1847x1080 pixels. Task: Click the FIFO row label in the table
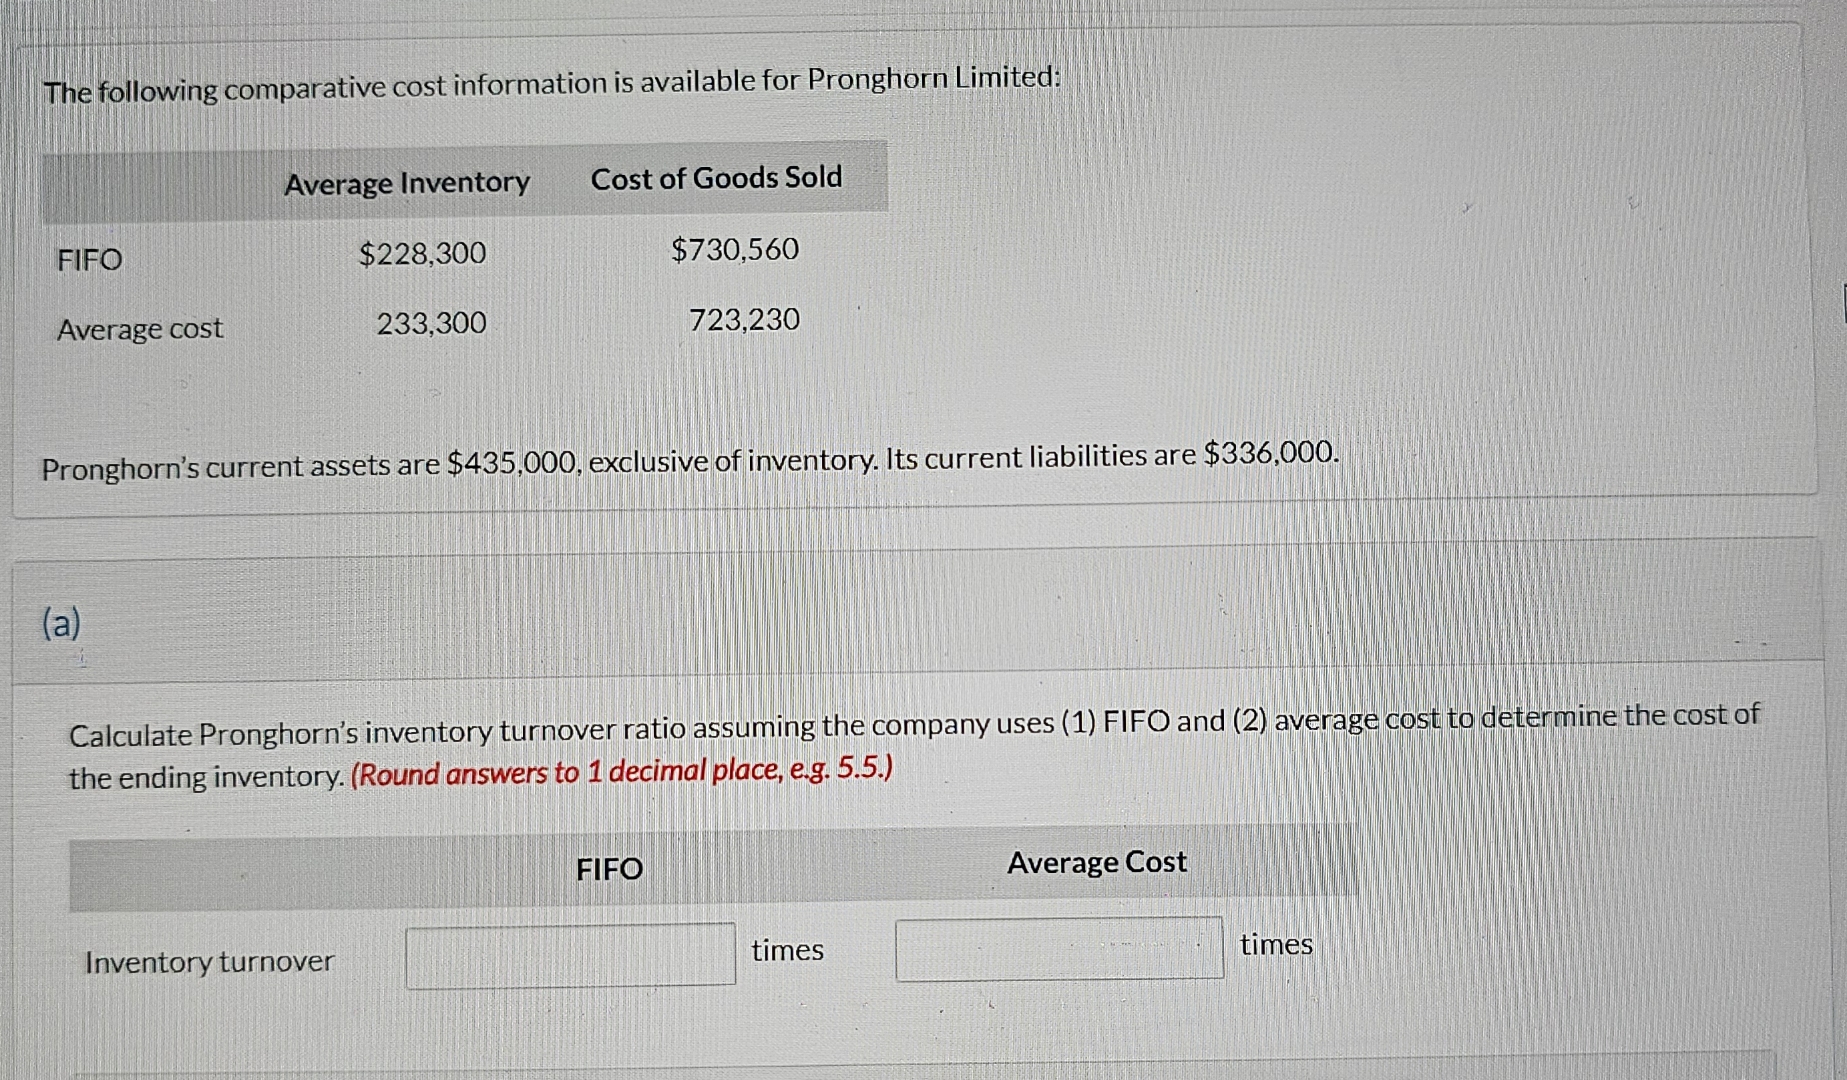click(x=88, y=261)
